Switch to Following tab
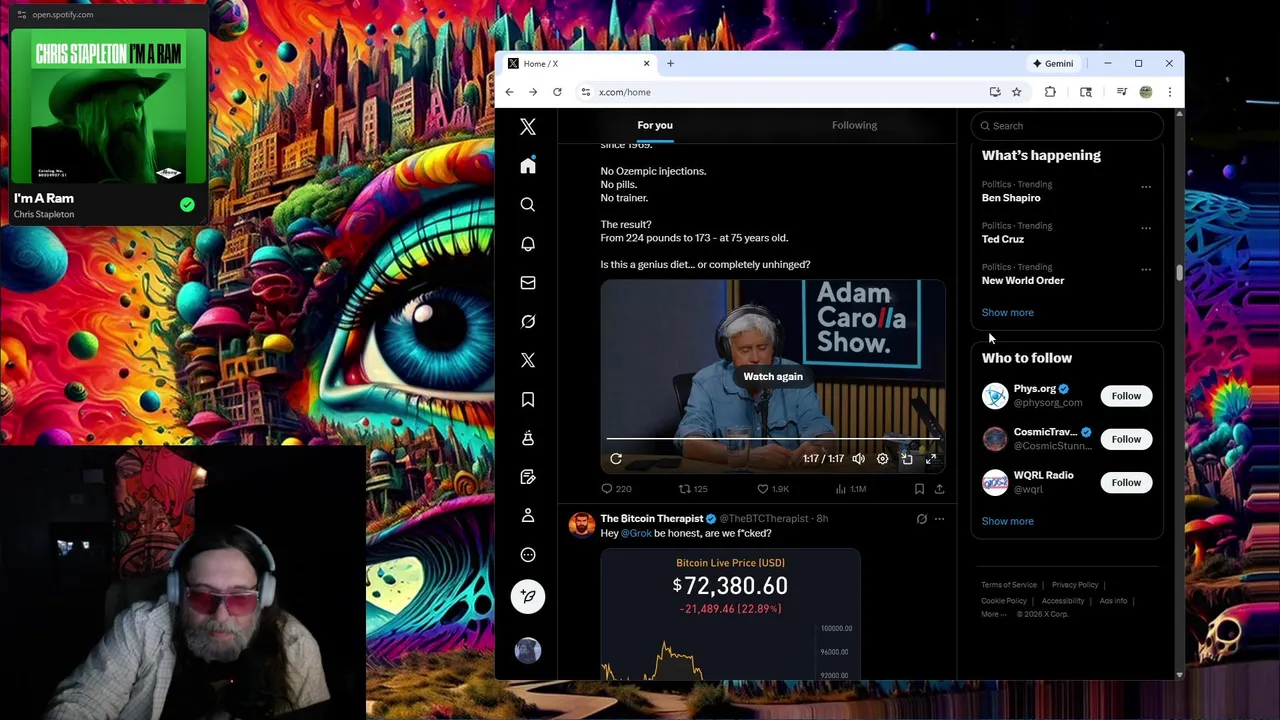This screenshot has width=1280, height=720. pyautogui.click(x=854, y=125)
